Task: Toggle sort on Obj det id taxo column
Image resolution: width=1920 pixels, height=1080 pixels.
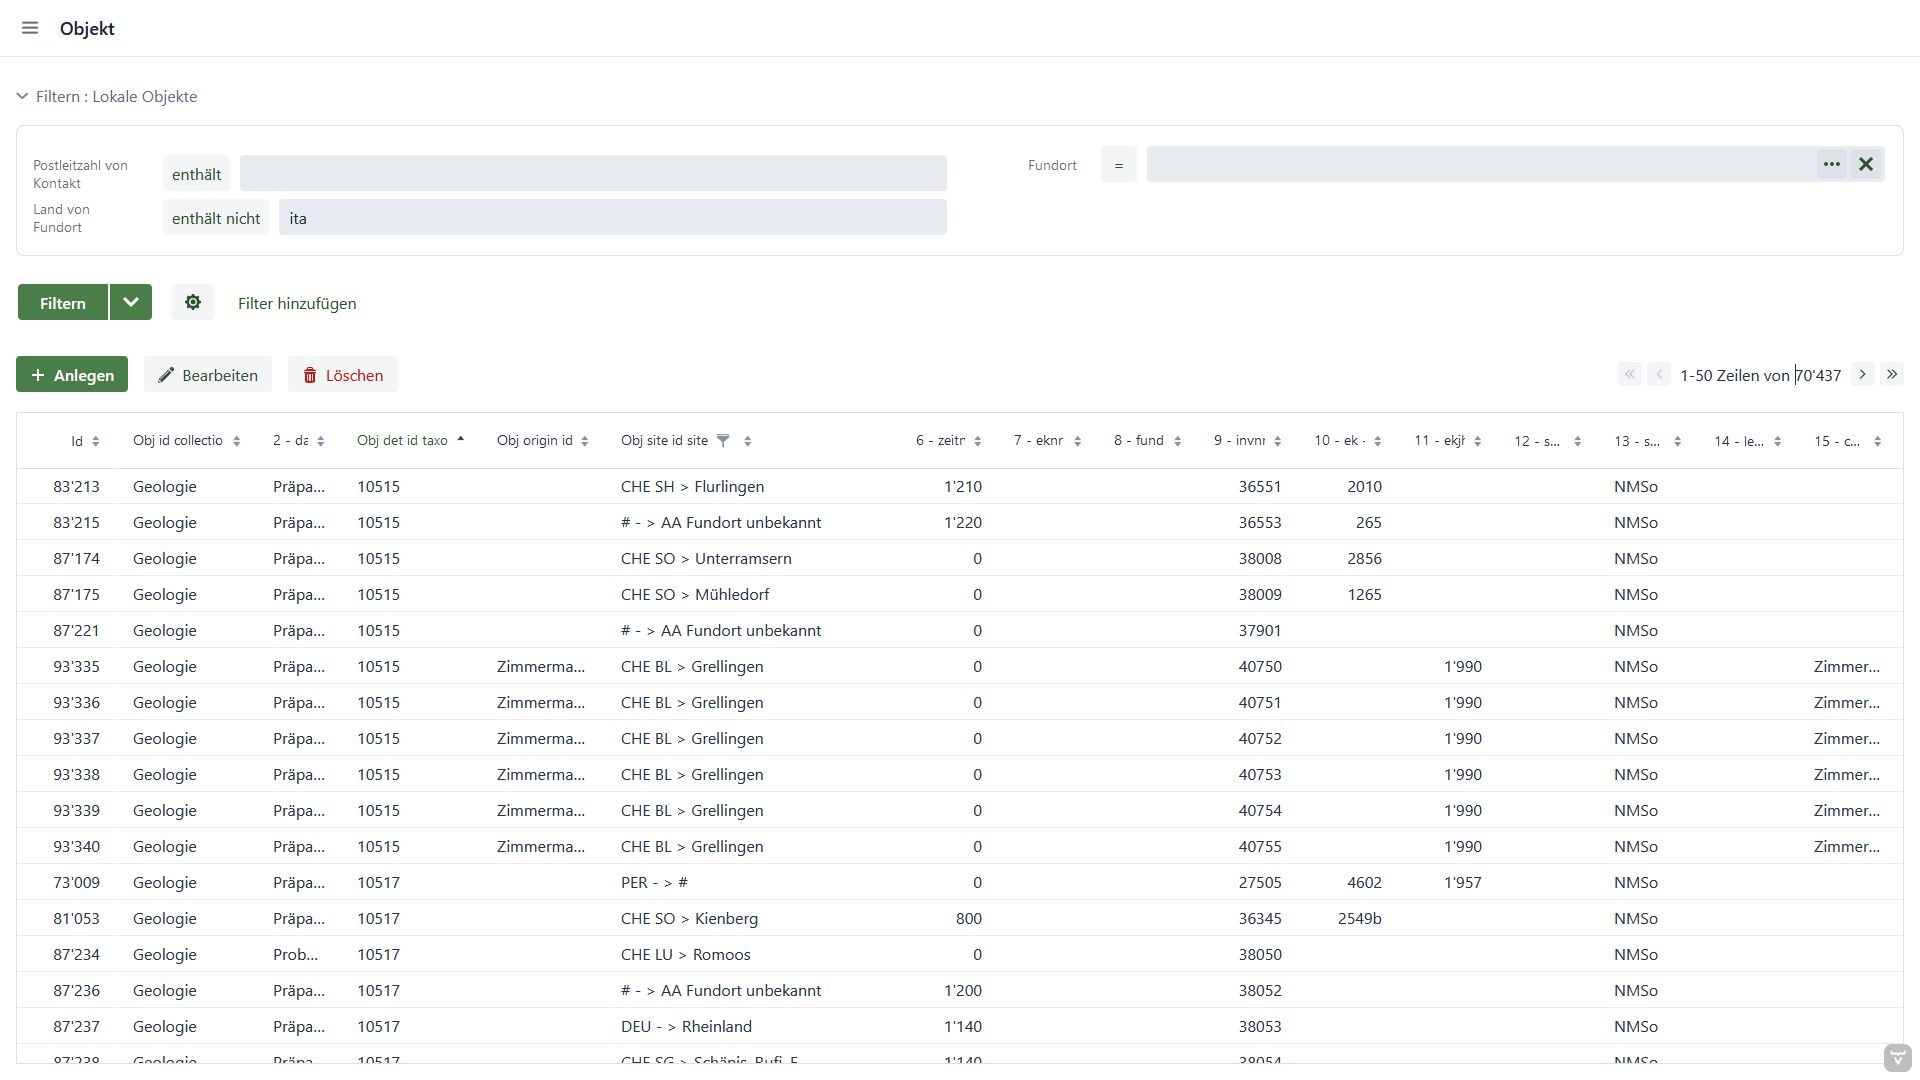Action: [461, 440]
